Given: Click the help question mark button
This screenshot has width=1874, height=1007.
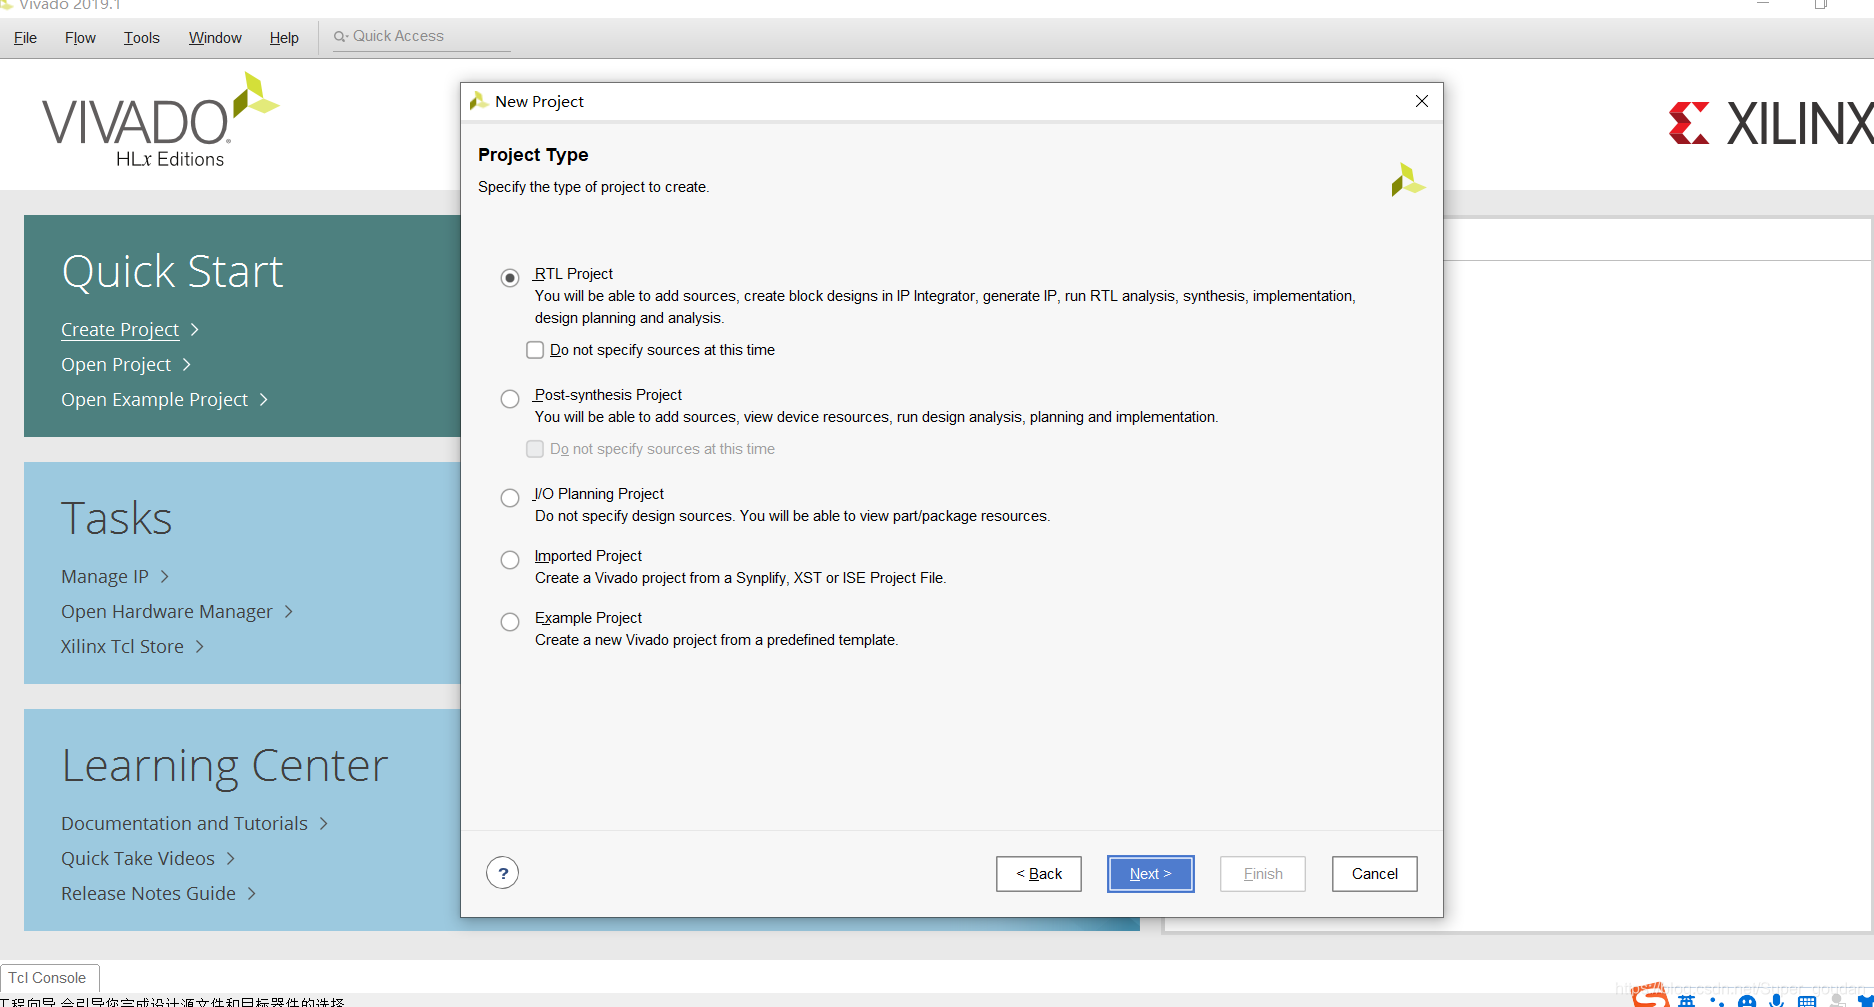Looking at the screenshot, I should pos(503,873).
